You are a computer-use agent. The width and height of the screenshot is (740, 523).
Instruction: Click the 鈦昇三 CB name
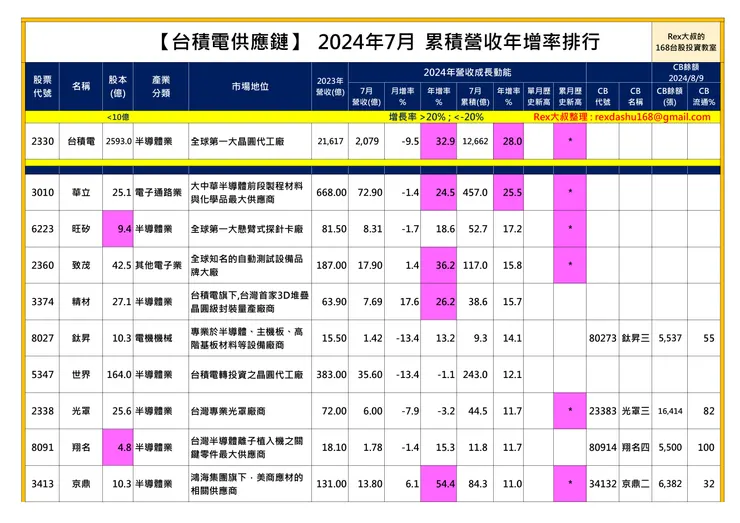635,338
